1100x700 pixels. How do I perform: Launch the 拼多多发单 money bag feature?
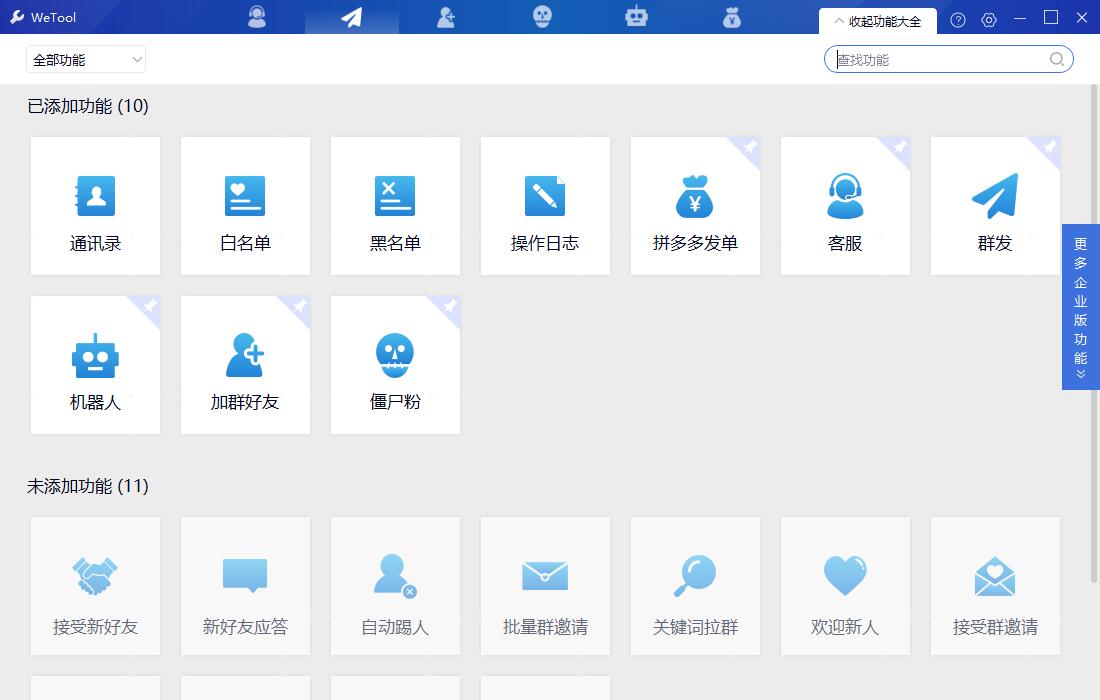coord(695,206)
